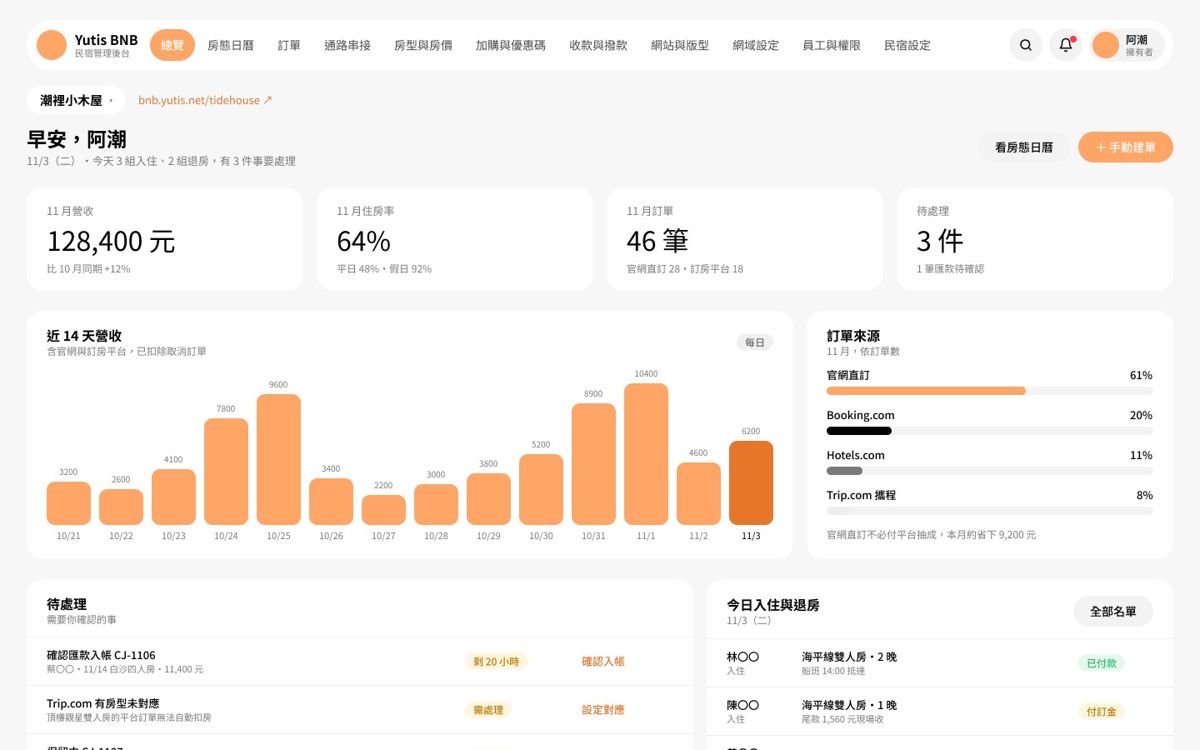Click the Hotels.com 11% progress bar
Viewport: 1200px width, 750px height.
click(x=989, y=471)
